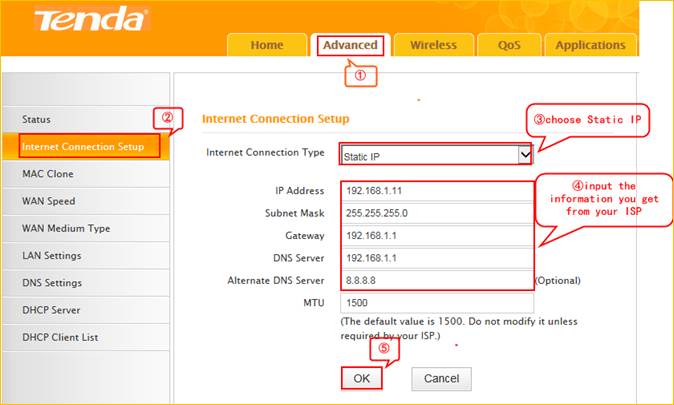
Task: Expand the Internet Connection Type dropdown
Action: (436, 155)
